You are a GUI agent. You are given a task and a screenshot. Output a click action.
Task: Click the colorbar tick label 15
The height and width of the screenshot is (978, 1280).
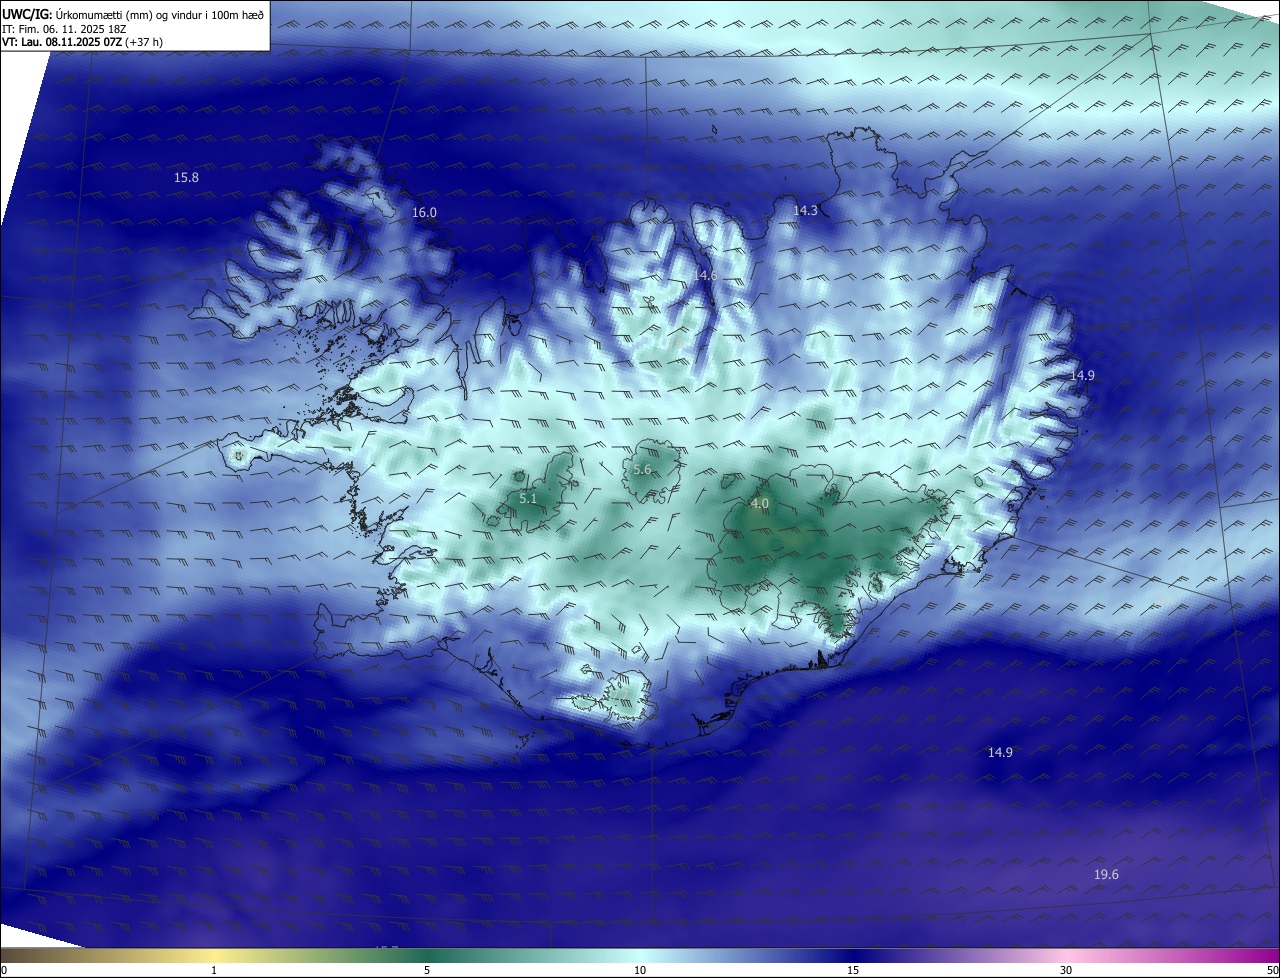click(x=853, y=970)
